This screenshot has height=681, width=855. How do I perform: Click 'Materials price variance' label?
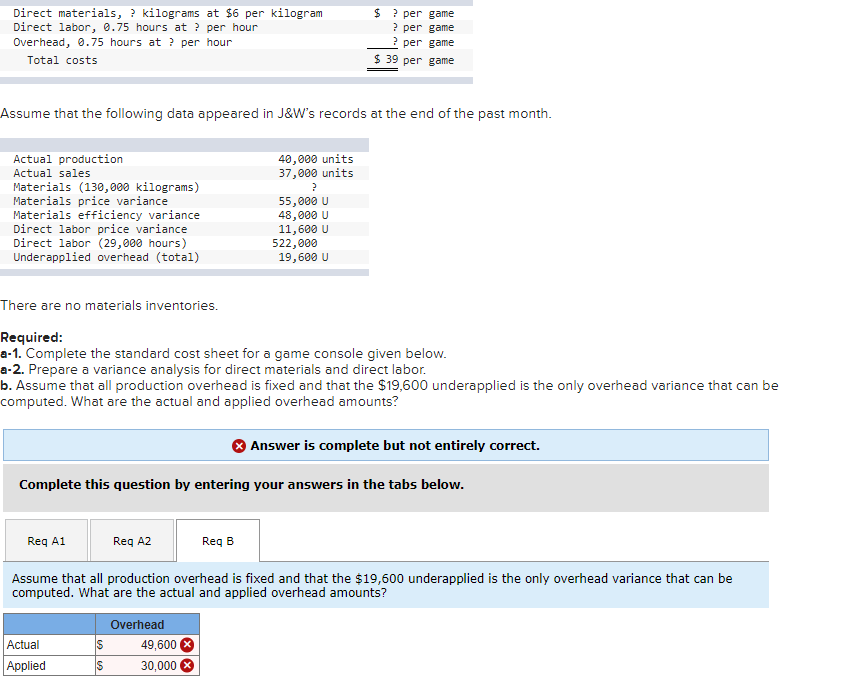coord(91,201)
